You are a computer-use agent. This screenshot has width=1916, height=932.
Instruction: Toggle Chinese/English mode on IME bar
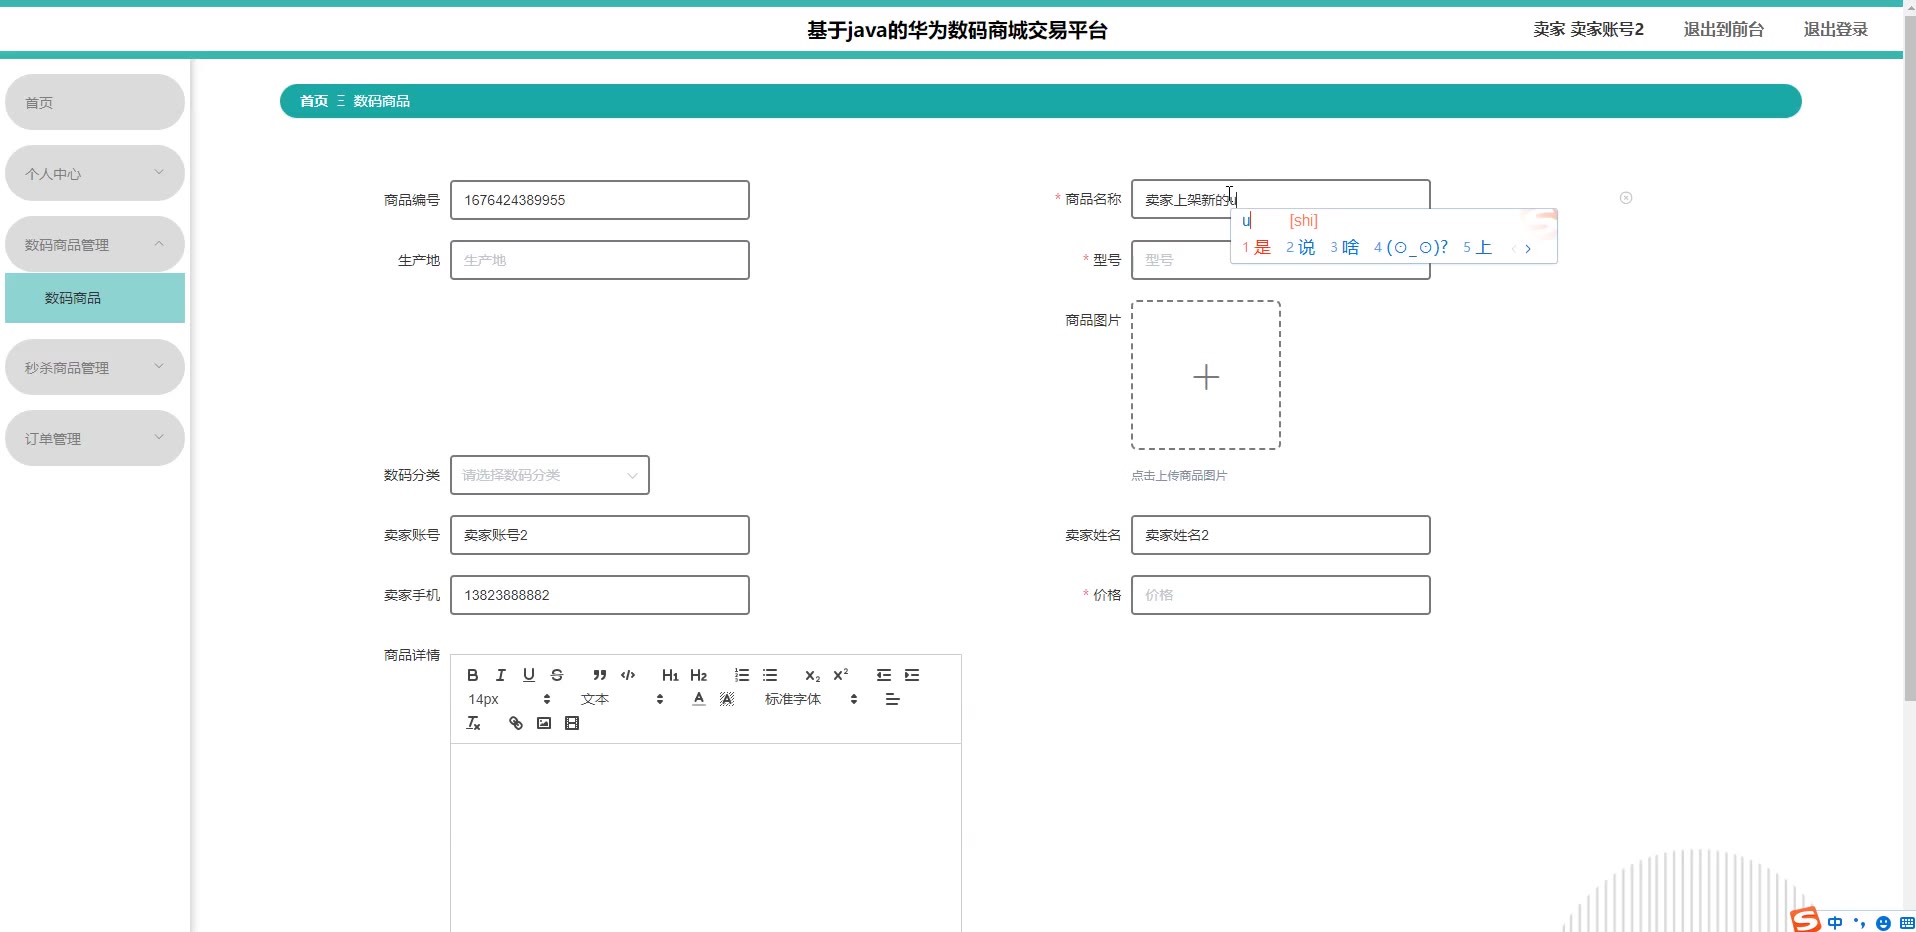1835,923
